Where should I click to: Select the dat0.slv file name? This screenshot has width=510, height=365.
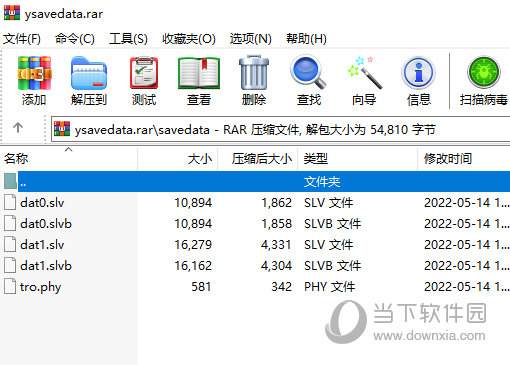[42, 203]
